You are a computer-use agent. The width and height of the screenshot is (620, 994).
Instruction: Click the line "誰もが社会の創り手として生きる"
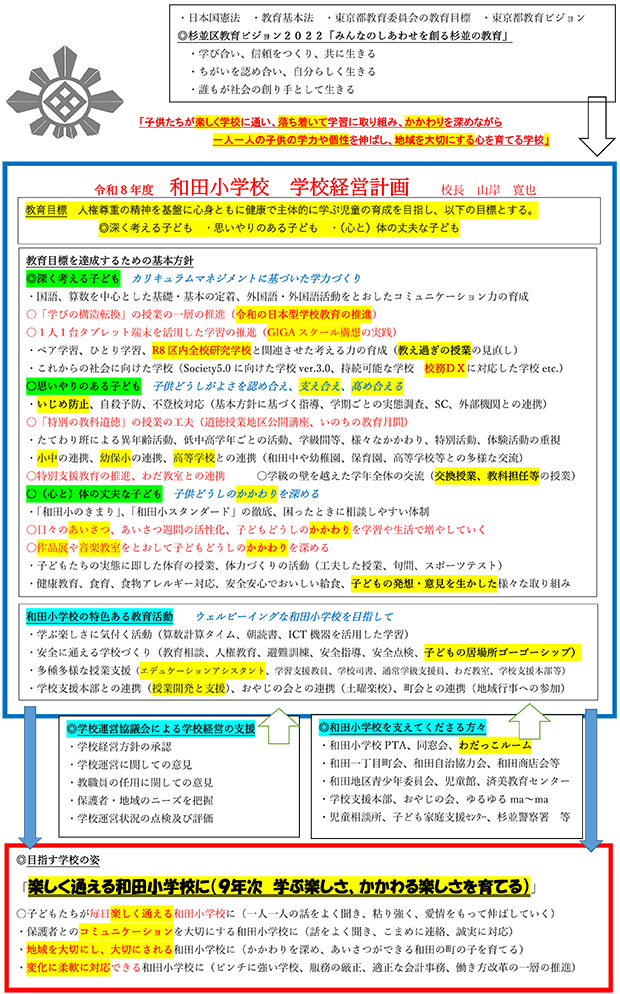coord(276,89)
